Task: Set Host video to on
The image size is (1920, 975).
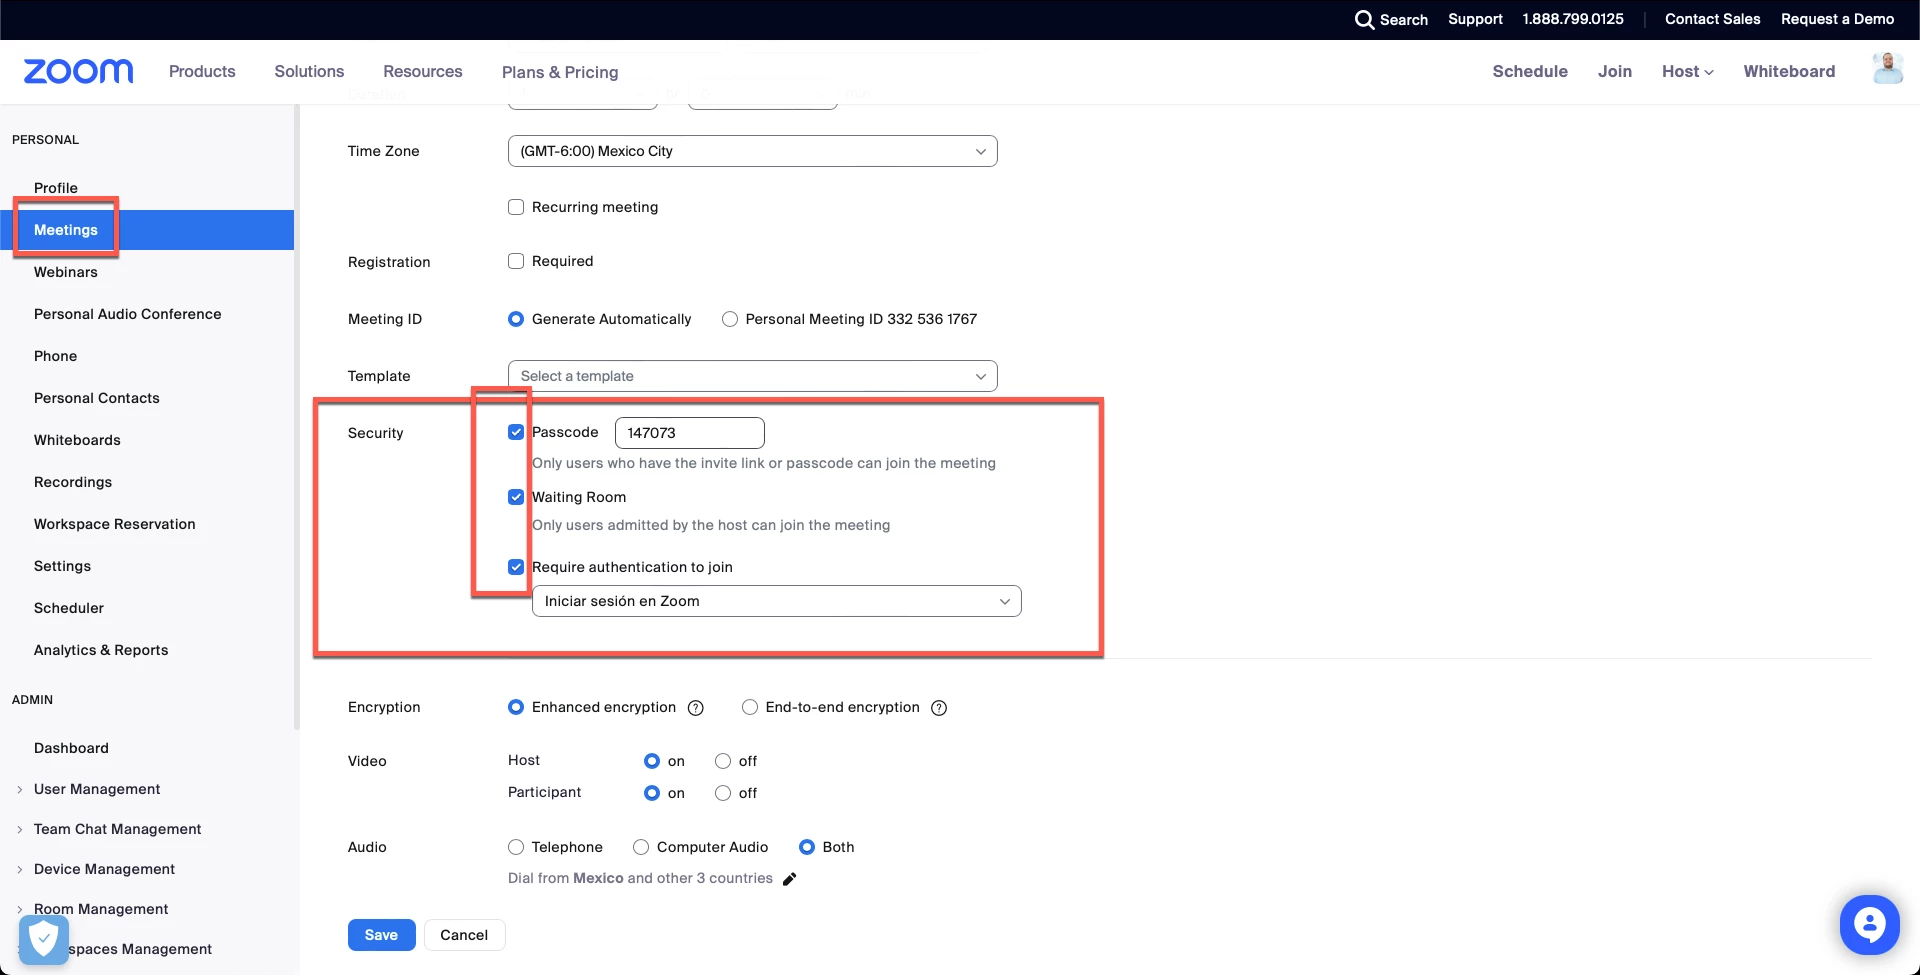Action: pos(652,761)
